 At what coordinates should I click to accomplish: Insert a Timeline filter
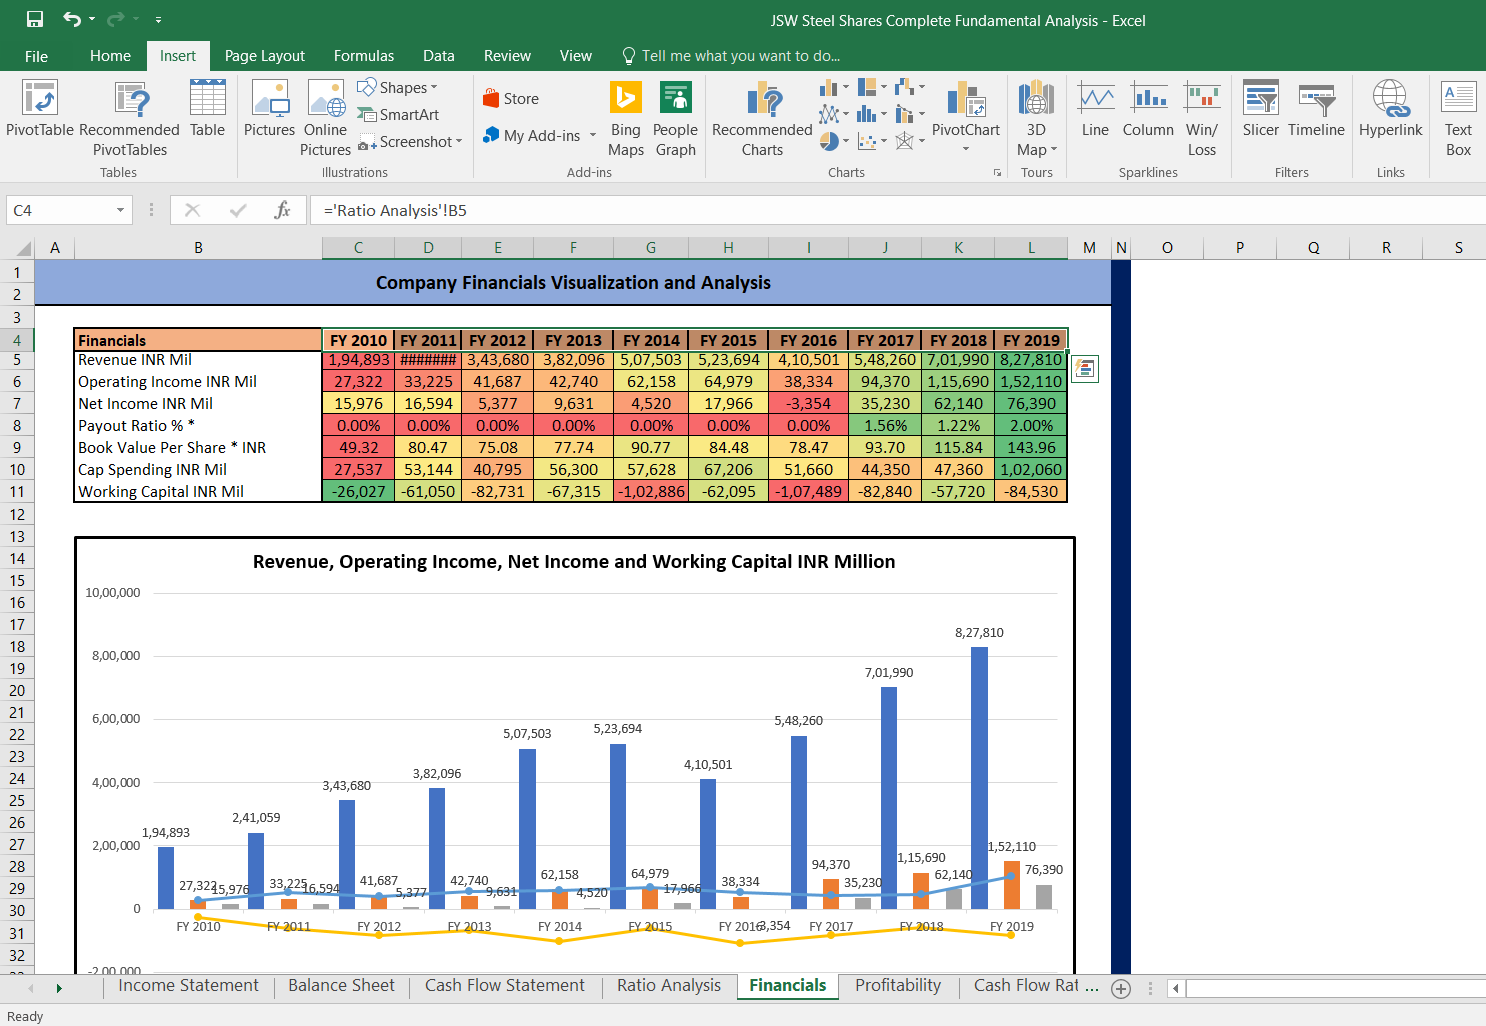1316,109
